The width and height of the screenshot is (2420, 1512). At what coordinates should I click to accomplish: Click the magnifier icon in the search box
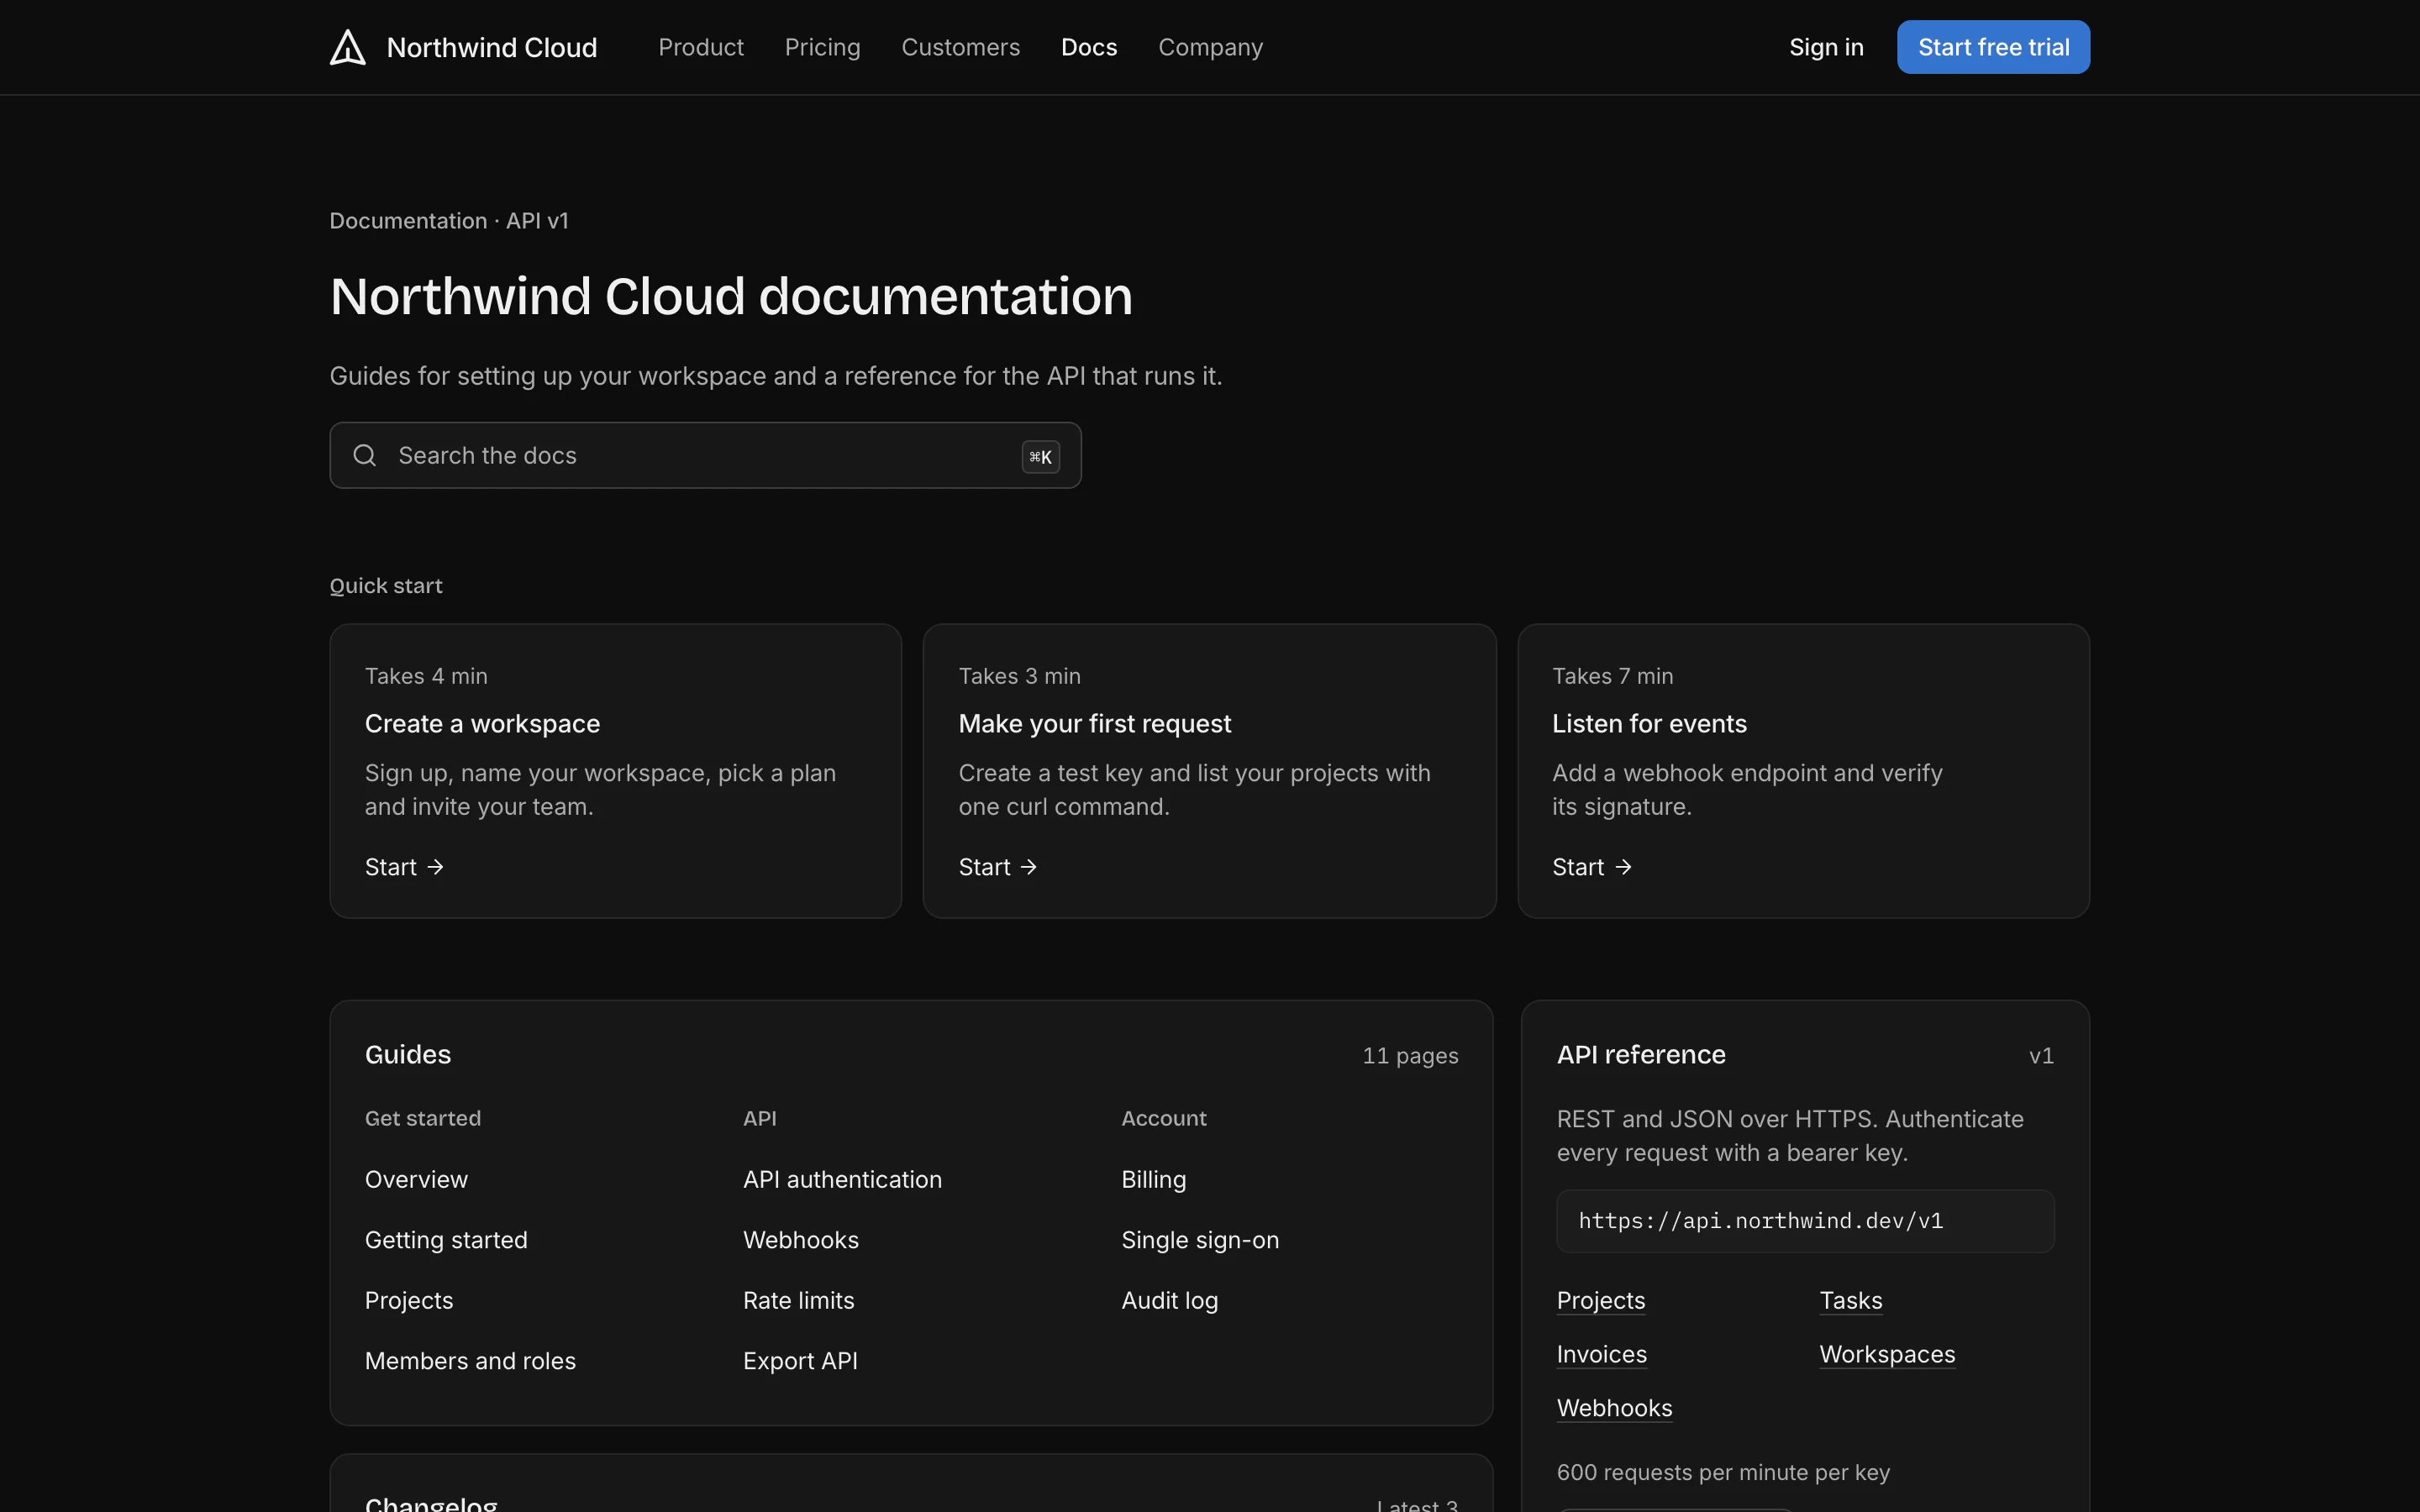coord(365,455)
